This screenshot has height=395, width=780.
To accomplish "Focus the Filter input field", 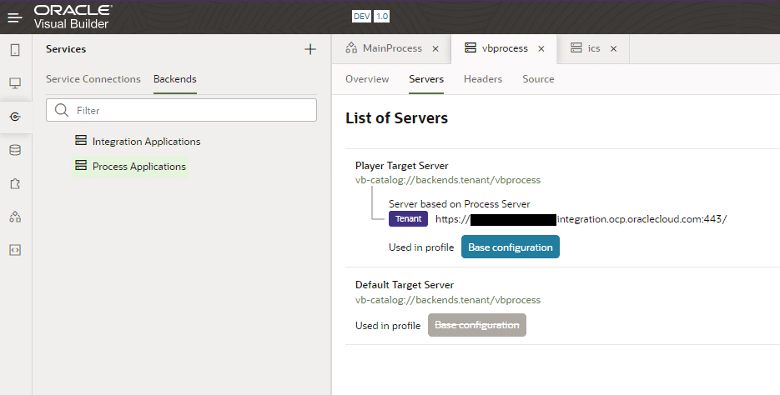I will point(182,110).
